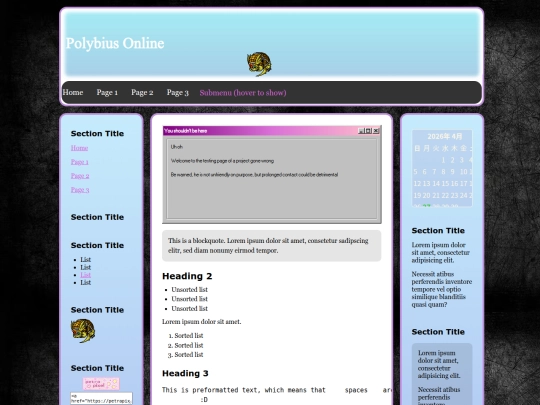This screenshot has height=405, width=540.
Task: Click the second Sorted list item
Action: [x=189, y=345]
